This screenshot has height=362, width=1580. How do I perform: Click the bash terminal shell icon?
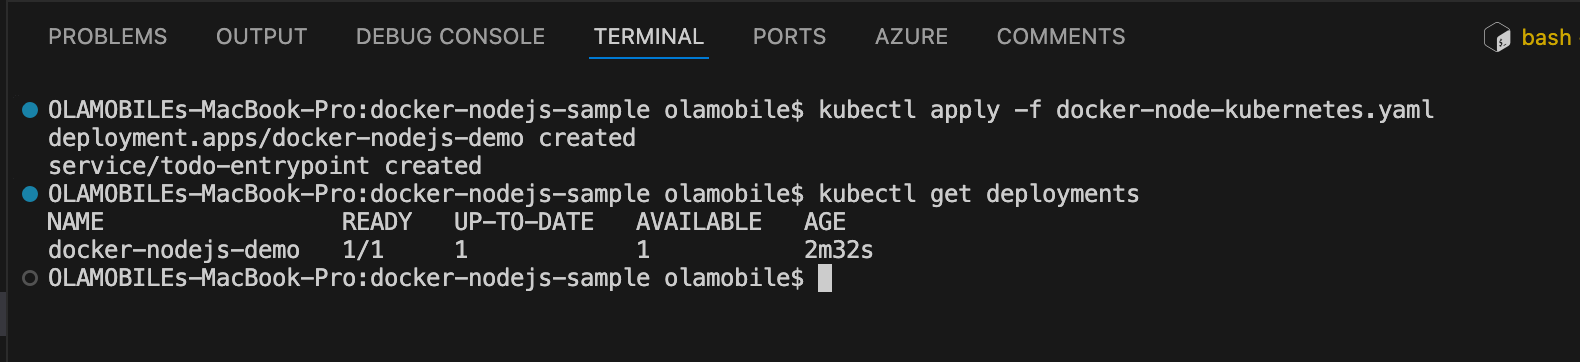(1497, 38)
